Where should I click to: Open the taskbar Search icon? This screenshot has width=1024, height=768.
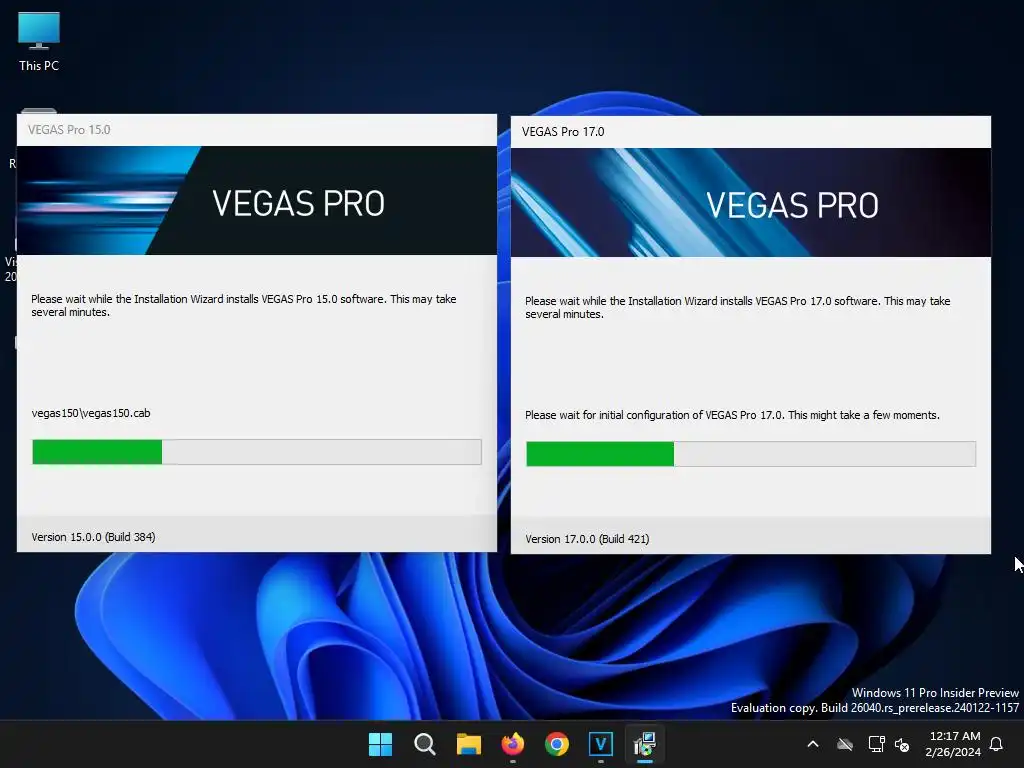click(424, 744)
